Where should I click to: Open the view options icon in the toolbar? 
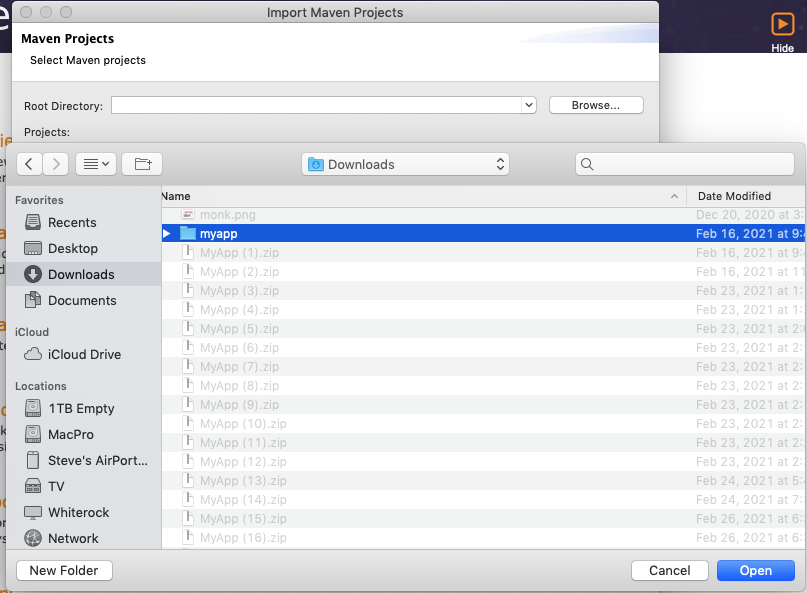95,163
